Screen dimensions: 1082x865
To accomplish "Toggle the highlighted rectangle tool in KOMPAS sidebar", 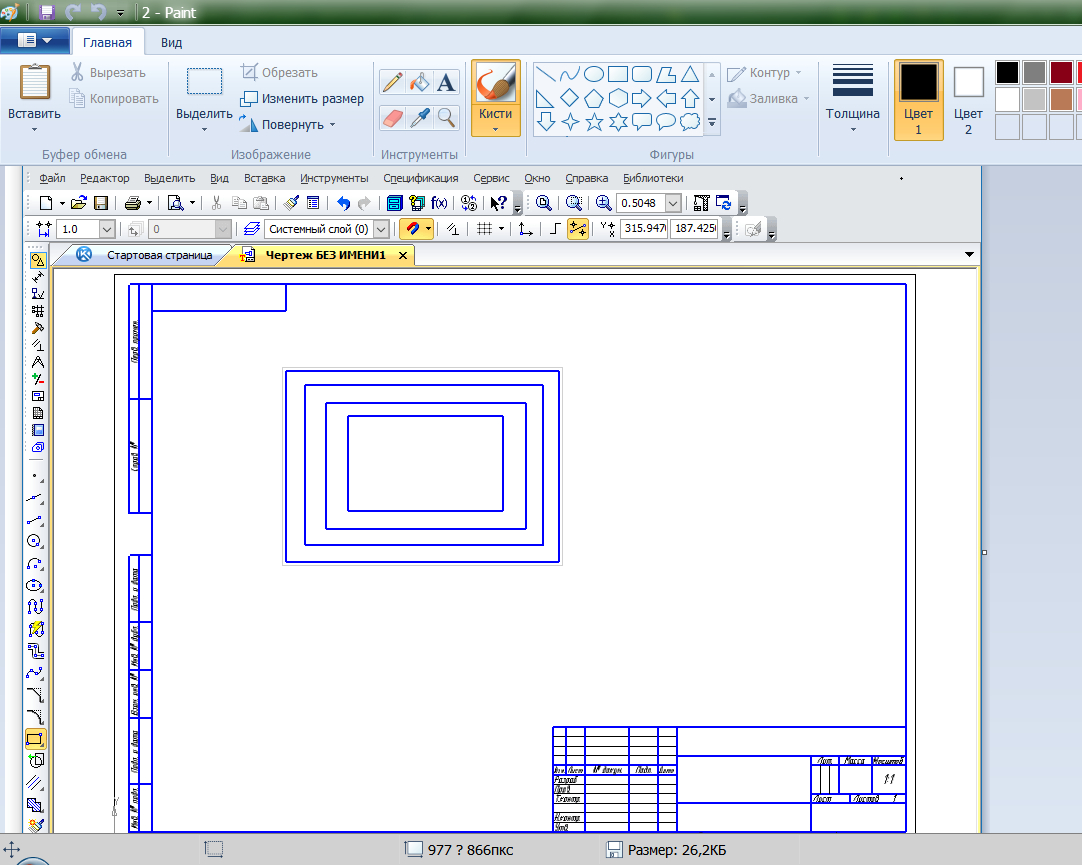I will (35, 739).
